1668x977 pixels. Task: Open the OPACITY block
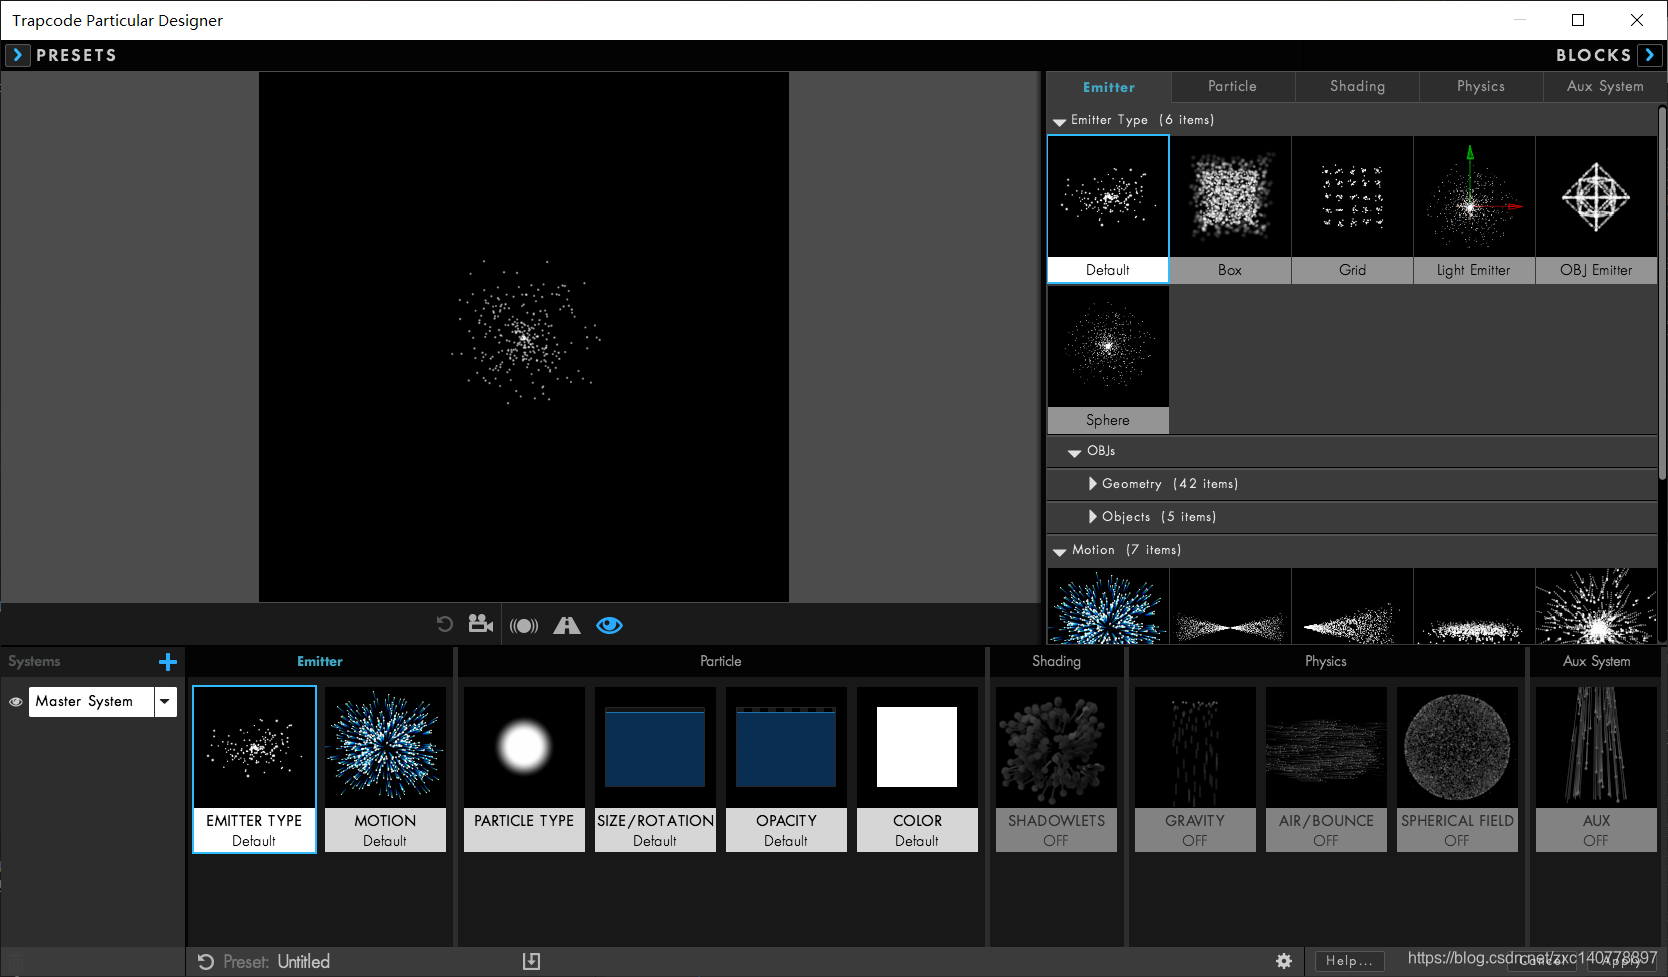pos(786,769)
